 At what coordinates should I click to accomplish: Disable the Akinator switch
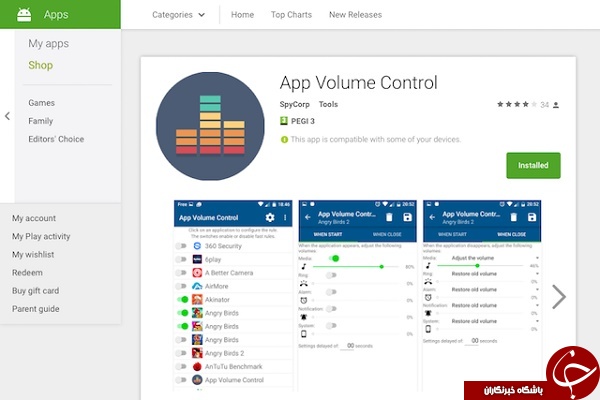point(183,299)
